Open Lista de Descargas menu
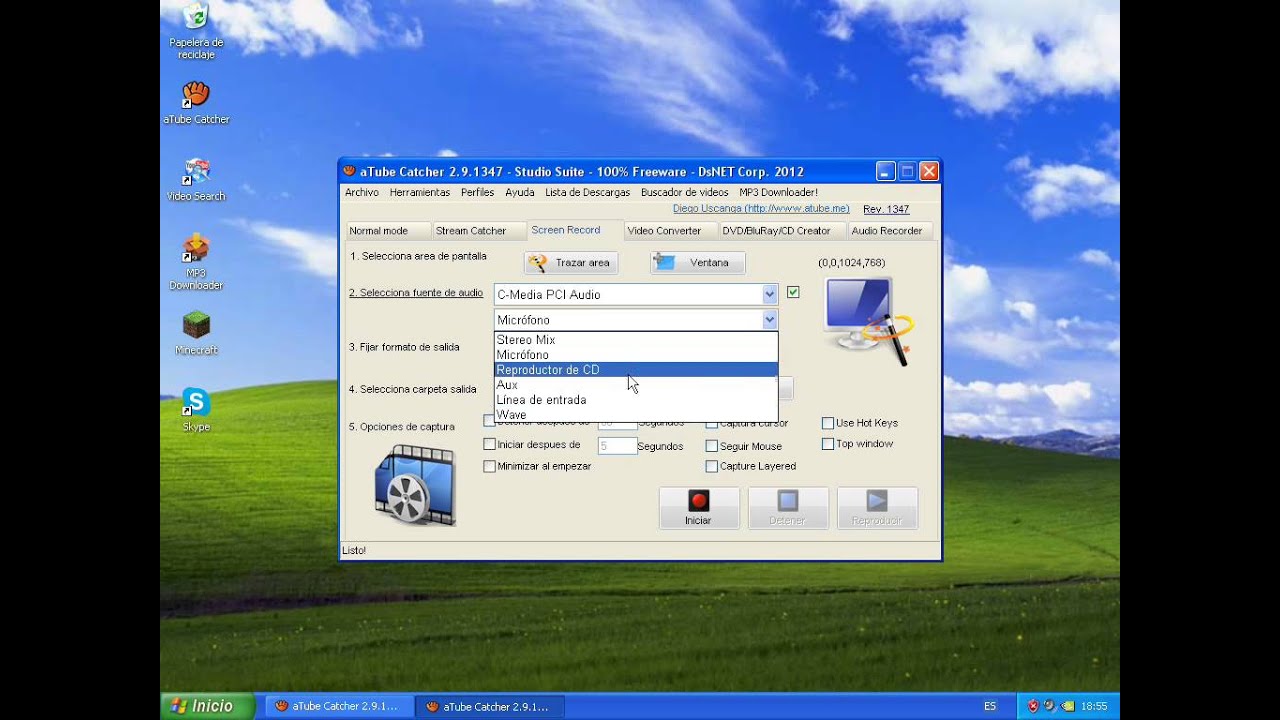 point(588,192)
